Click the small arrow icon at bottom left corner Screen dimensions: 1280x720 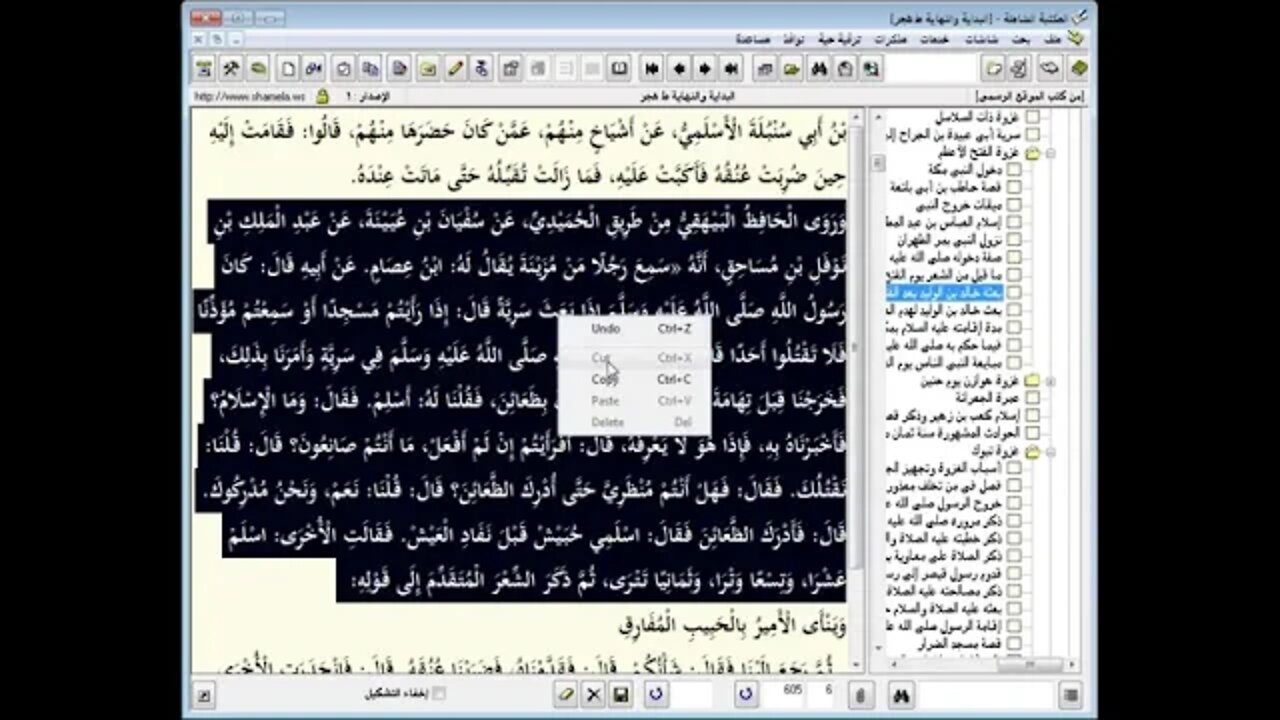[x=203, y=695]
